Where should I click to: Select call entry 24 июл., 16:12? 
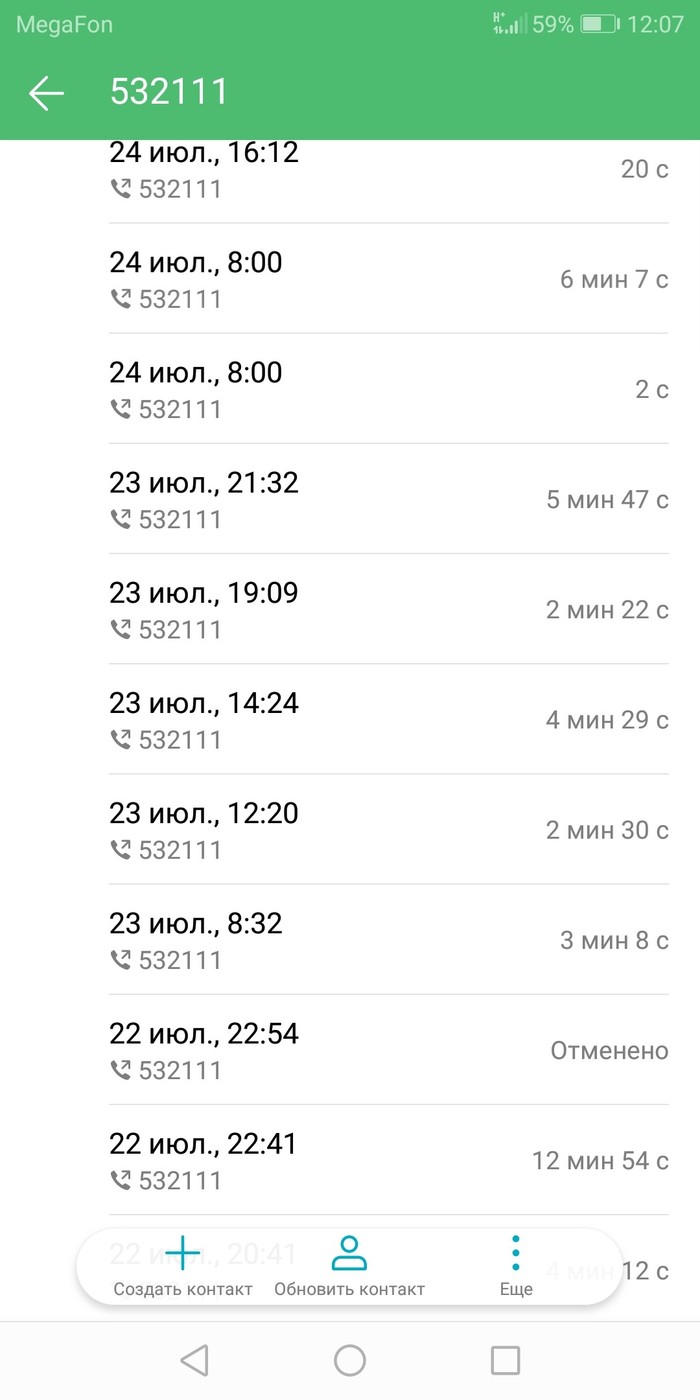(388, 170)
